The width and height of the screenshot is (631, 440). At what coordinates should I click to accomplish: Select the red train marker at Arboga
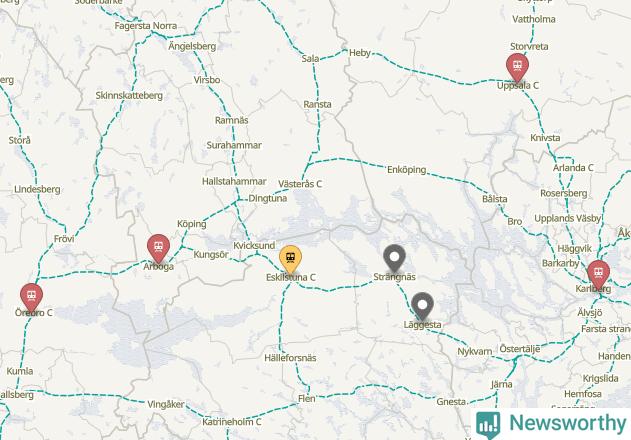[159, 247]
